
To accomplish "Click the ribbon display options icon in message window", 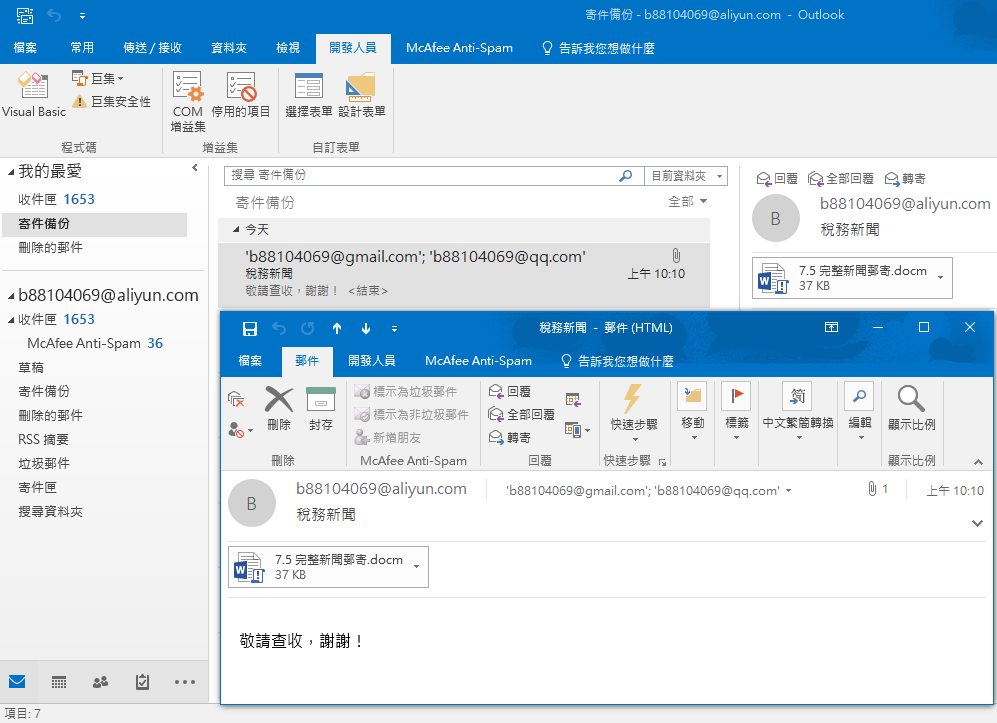I will (x=831, y=327).
